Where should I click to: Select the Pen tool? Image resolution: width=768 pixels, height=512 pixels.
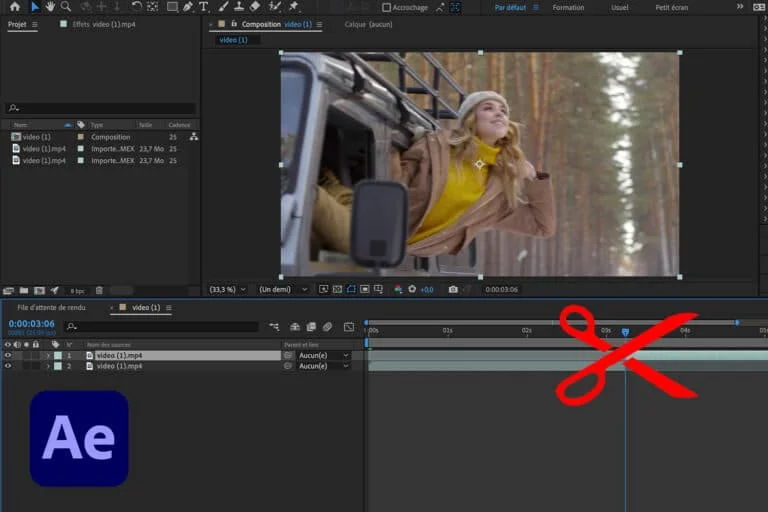point(188,7)
